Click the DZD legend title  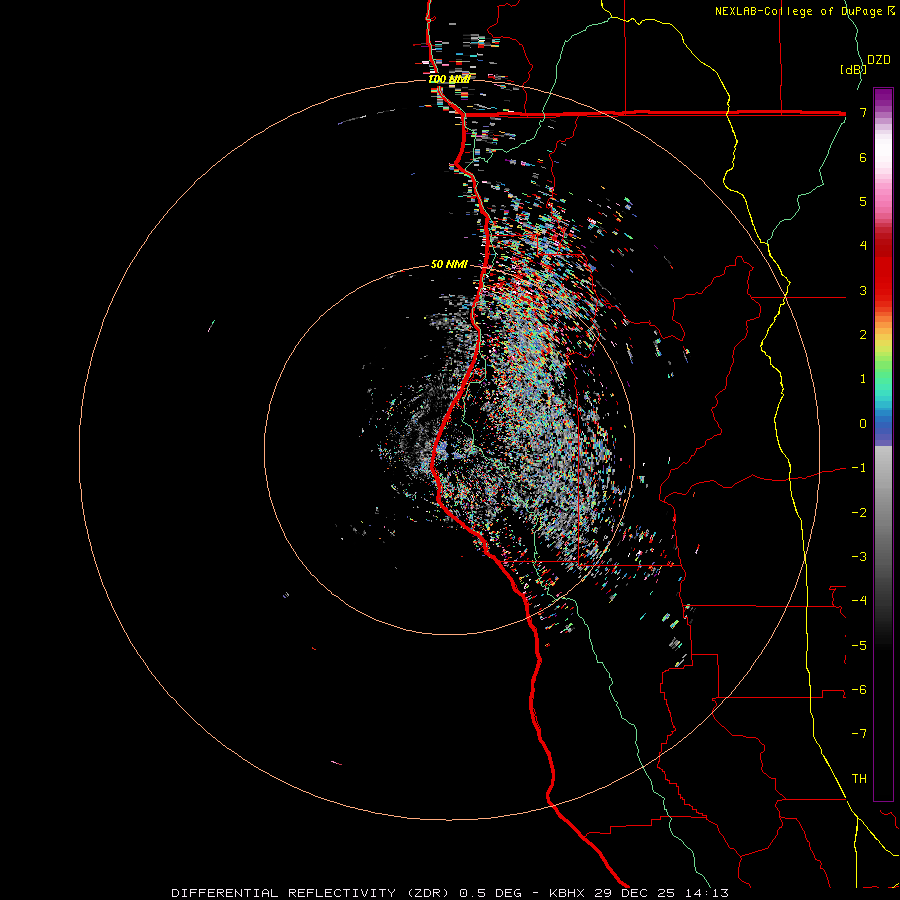click(x=879, y=60)
